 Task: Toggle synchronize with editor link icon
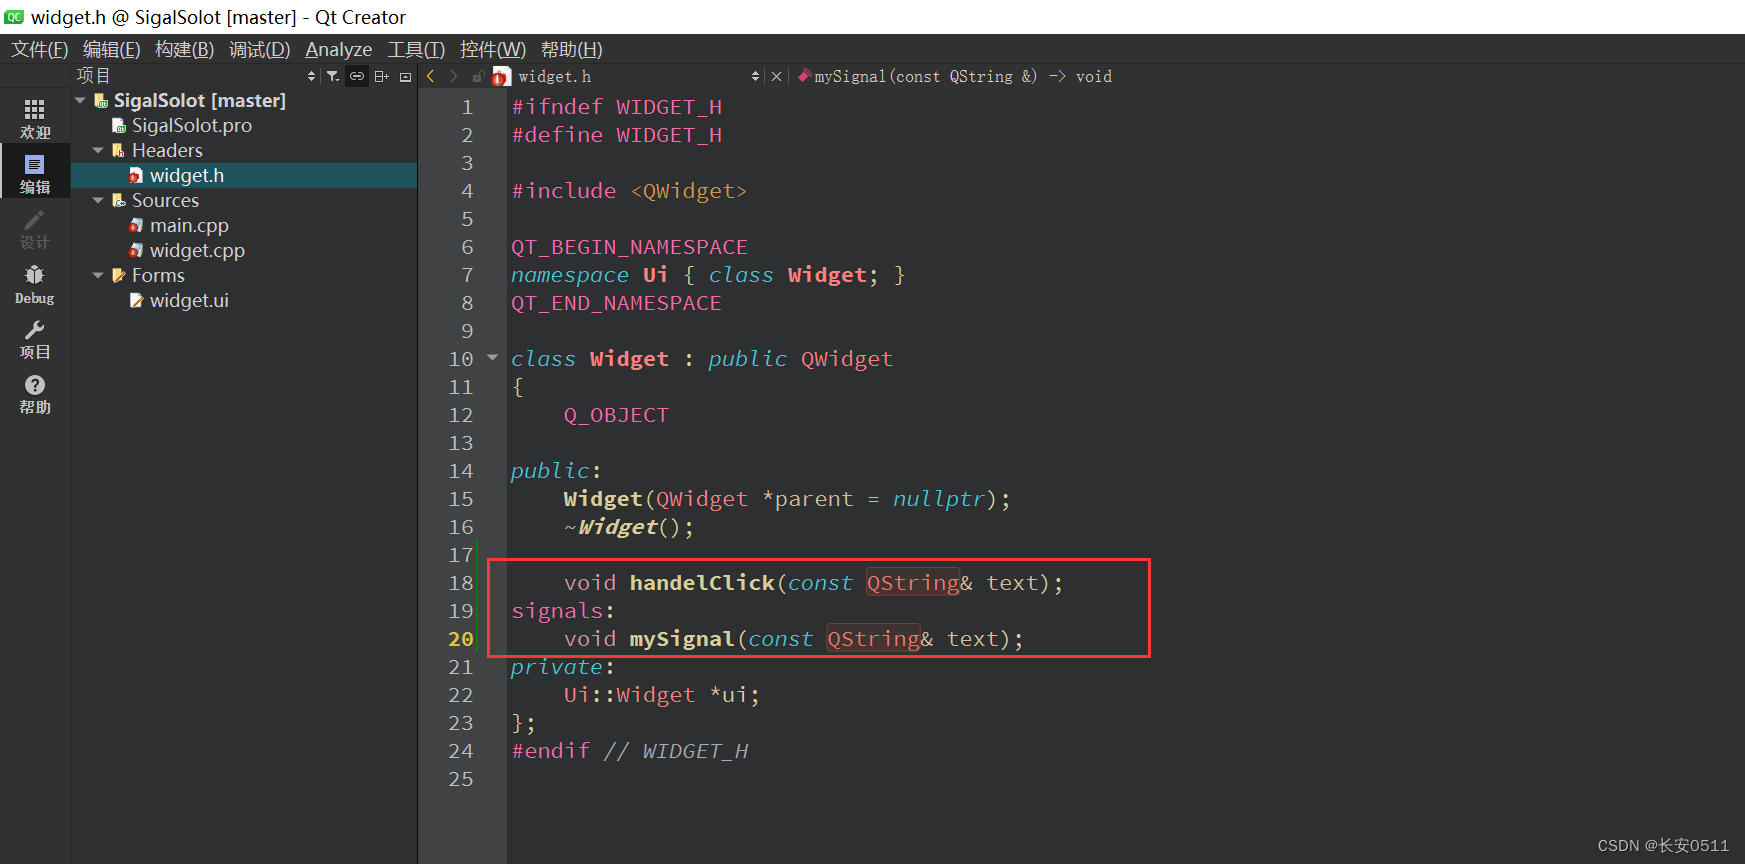(x=357, y=76)
